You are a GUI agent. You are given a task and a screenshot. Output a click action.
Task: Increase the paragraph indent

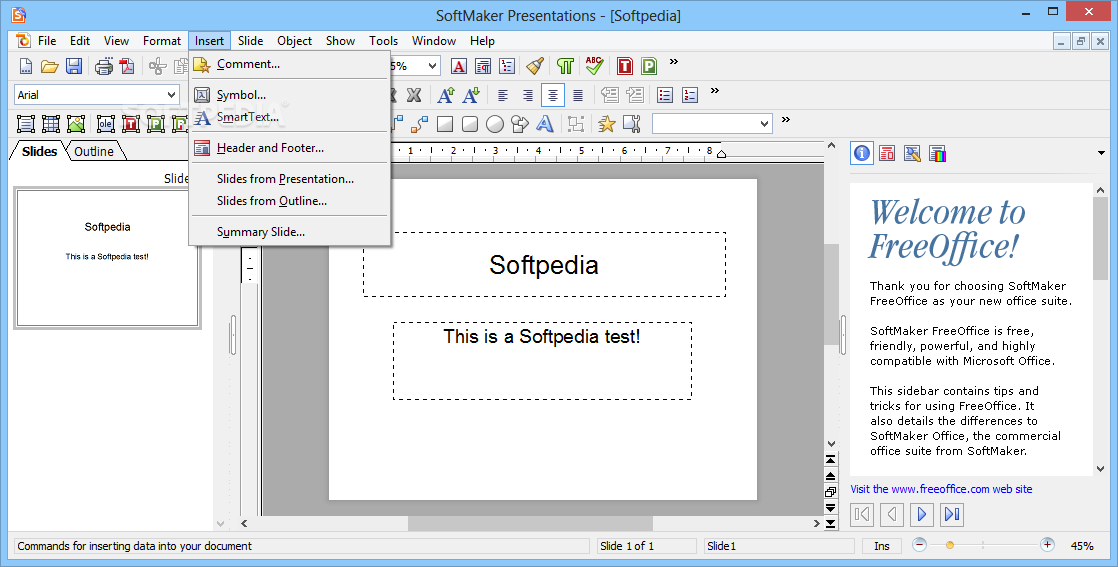click(x=635, y=95)
